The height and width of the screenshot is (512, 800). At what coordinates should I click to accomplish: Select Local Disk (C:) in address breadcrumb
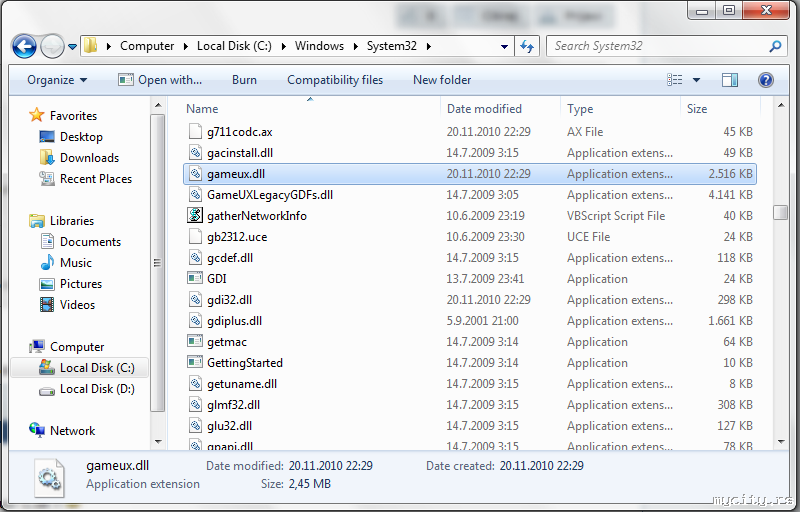click(234, 46)
